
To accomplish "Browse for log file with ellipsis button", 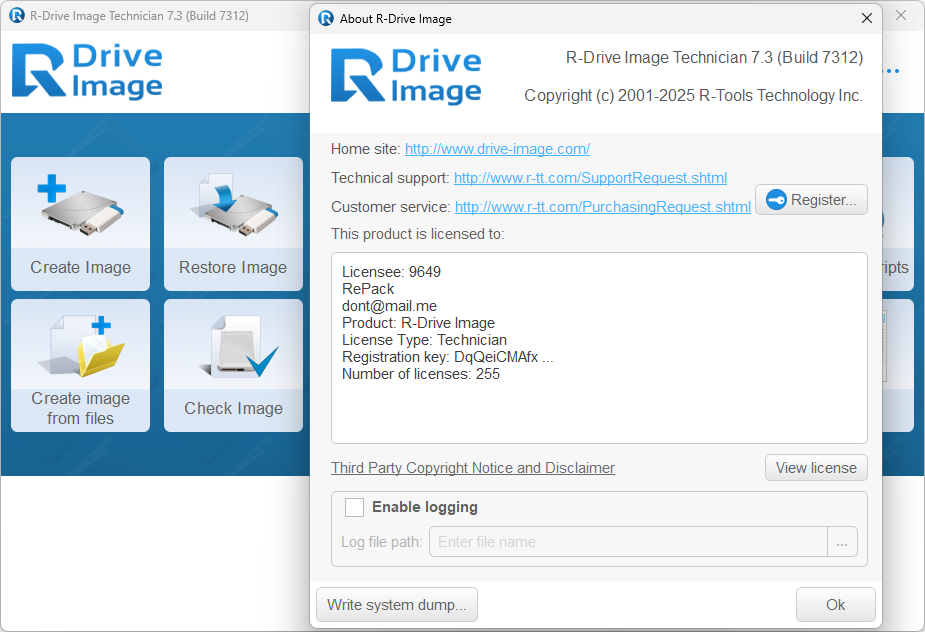I will [842, 542].
